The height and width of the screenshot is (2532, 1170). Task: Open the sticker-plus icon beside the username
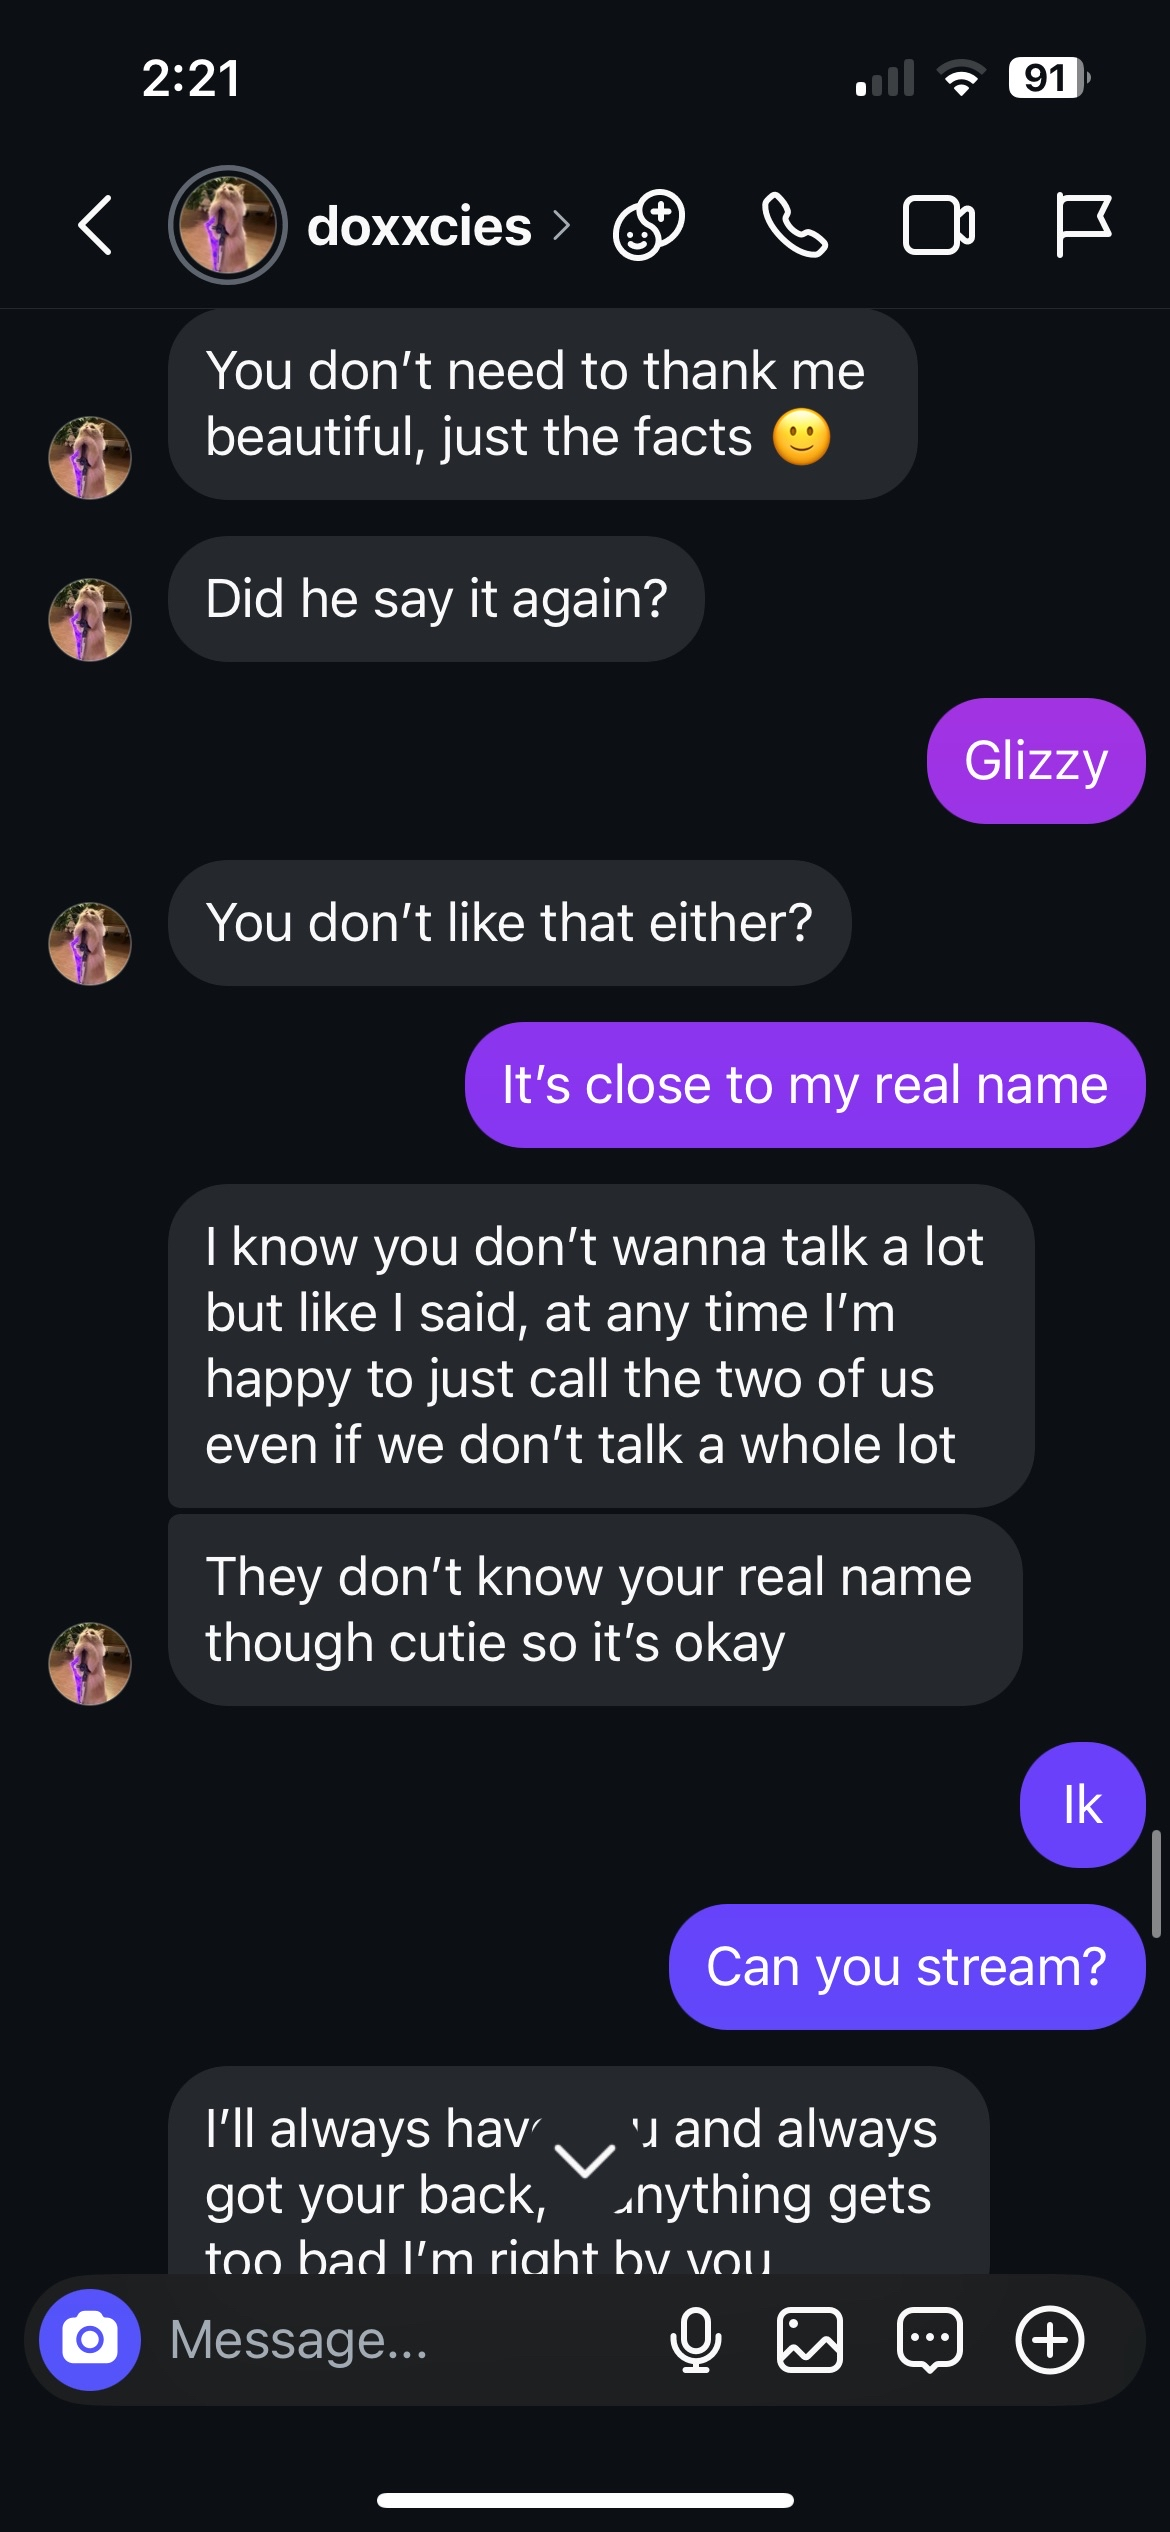coord(649,225)
